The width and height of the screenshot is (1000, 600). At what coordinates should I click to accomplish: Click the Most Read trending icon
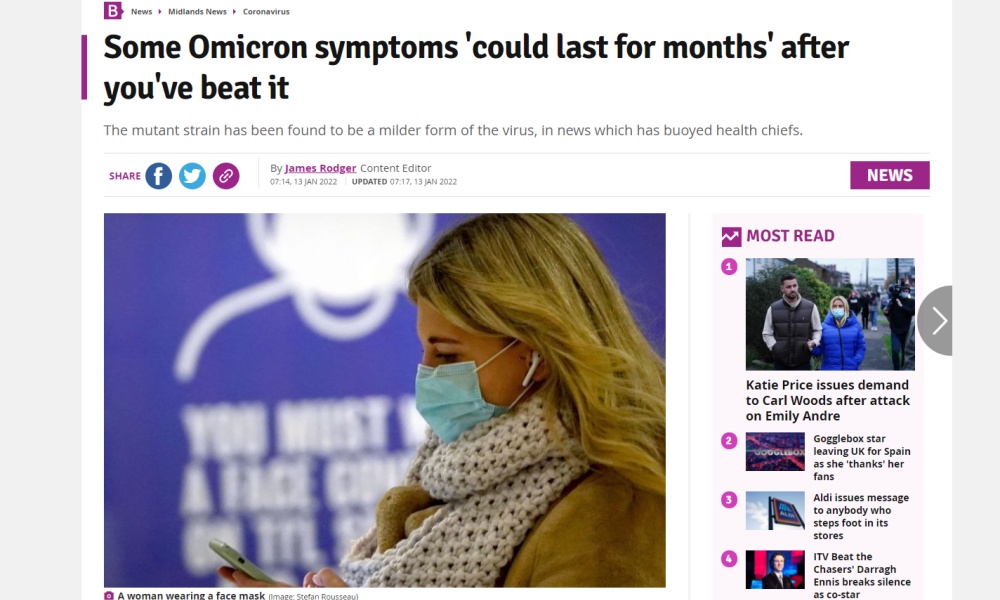pos(732,237)
